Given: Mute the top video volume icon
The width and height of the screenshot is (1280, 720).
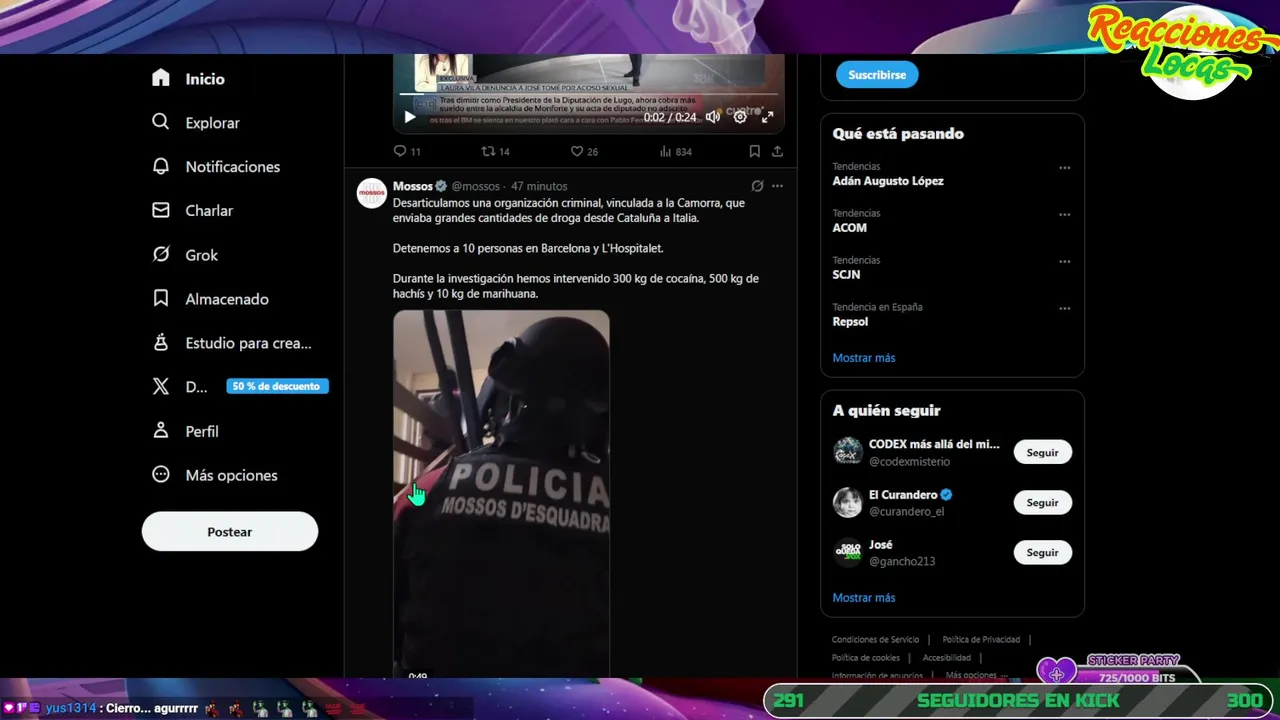Looking at the screenshot, I should (713, 117).
